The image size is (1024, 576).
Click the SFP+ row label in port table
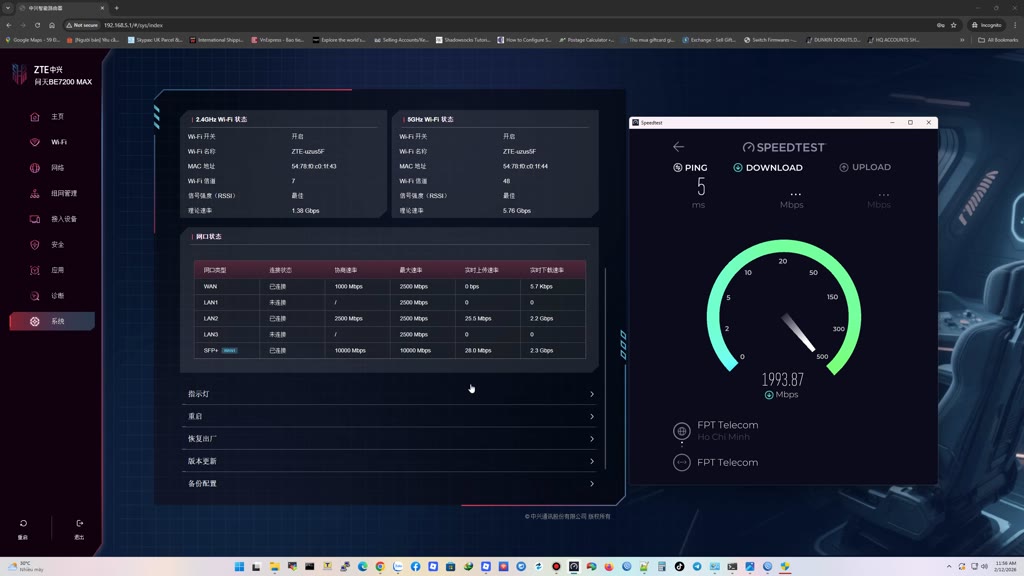[211, 351]
